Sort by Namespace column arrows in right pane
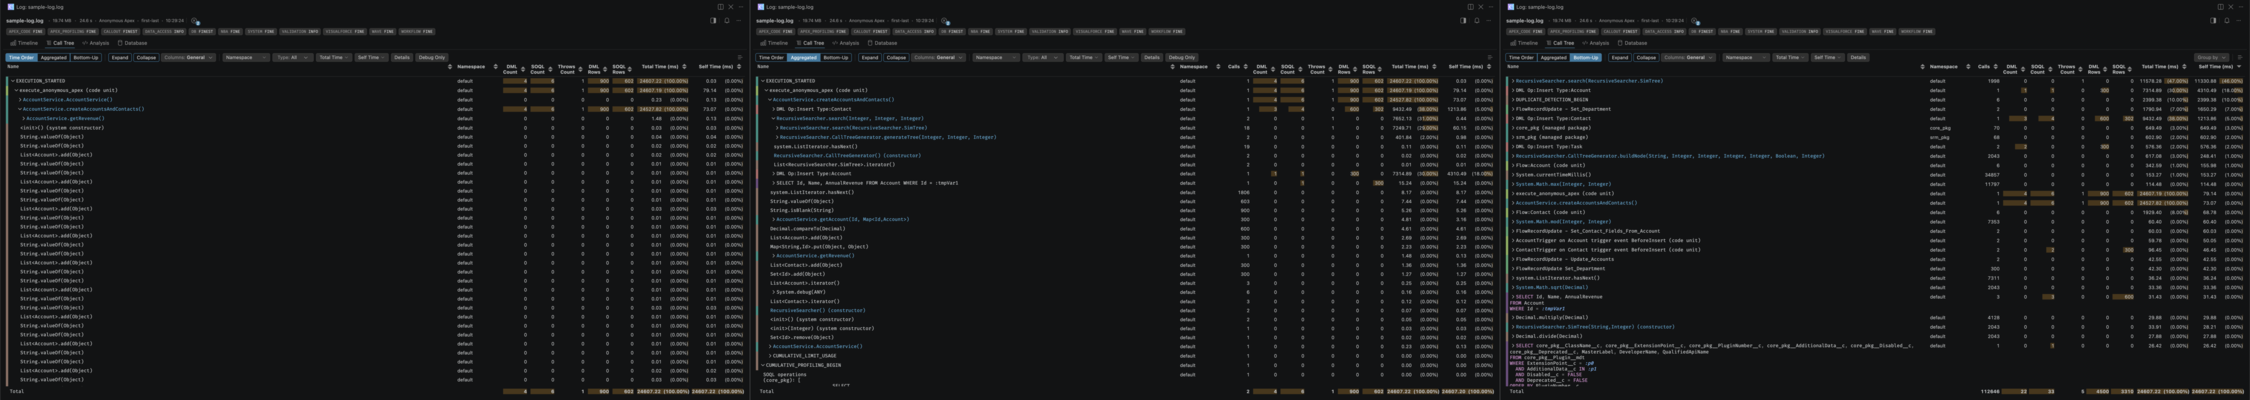The height and width of the screenshot is (400, 2250). [1968, 67]
